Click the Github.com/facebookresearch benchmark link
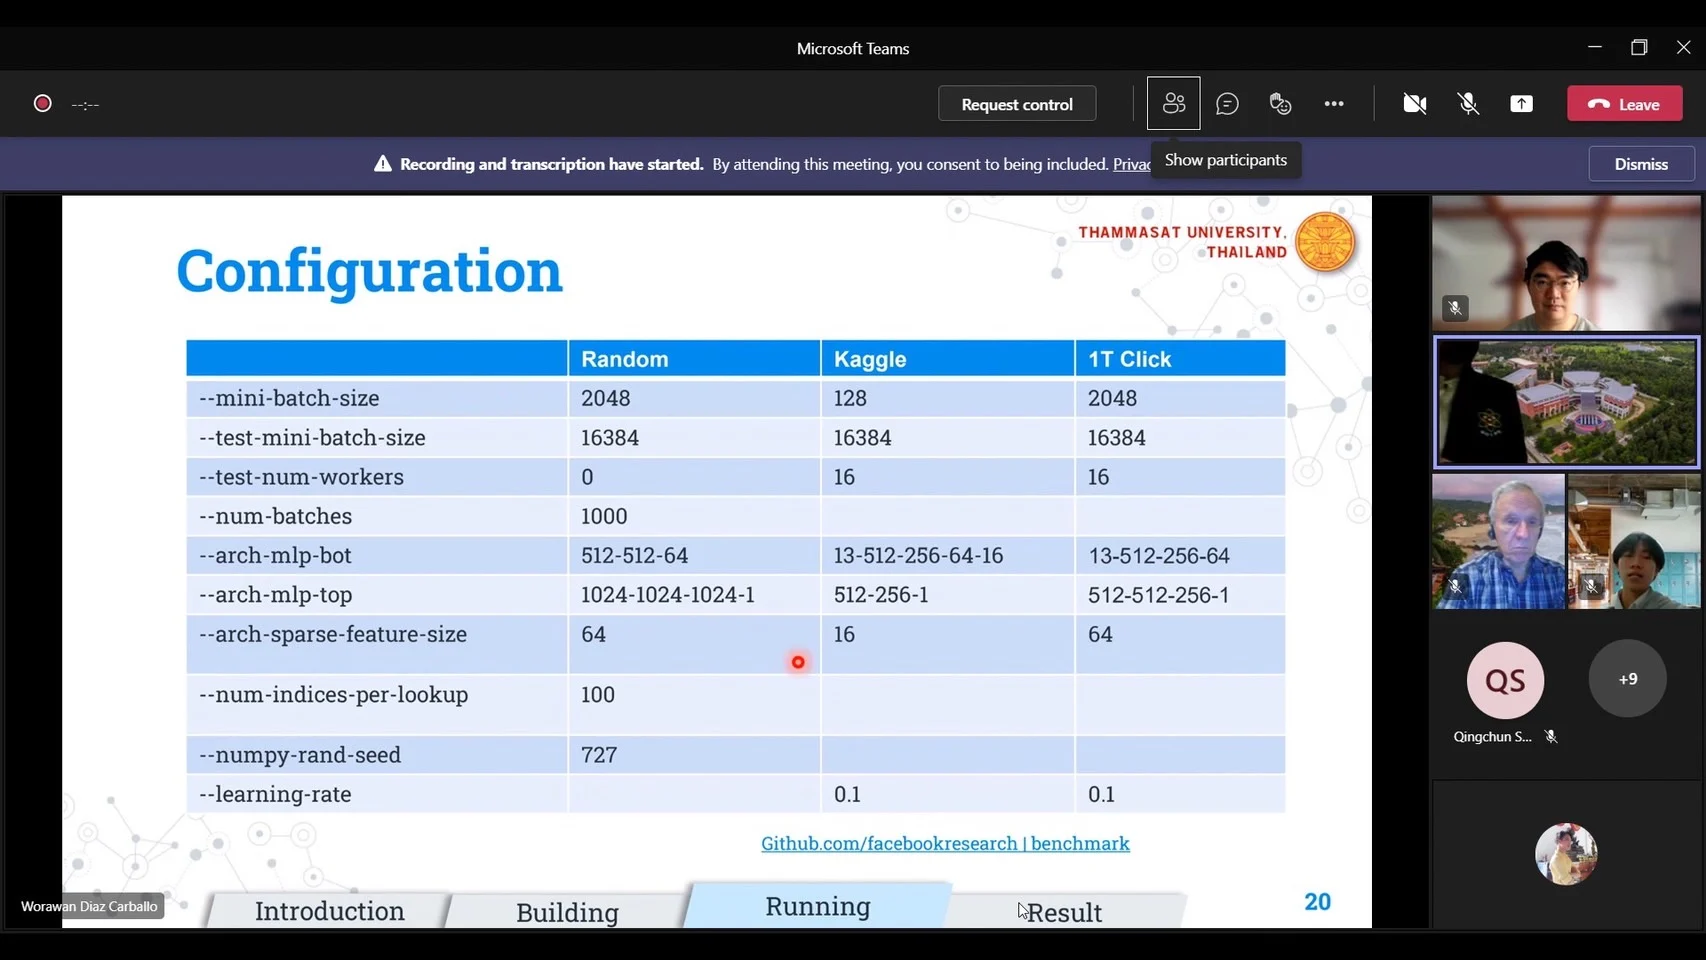1706x960 pixels. pyautogui.click(x=945, y=844)
